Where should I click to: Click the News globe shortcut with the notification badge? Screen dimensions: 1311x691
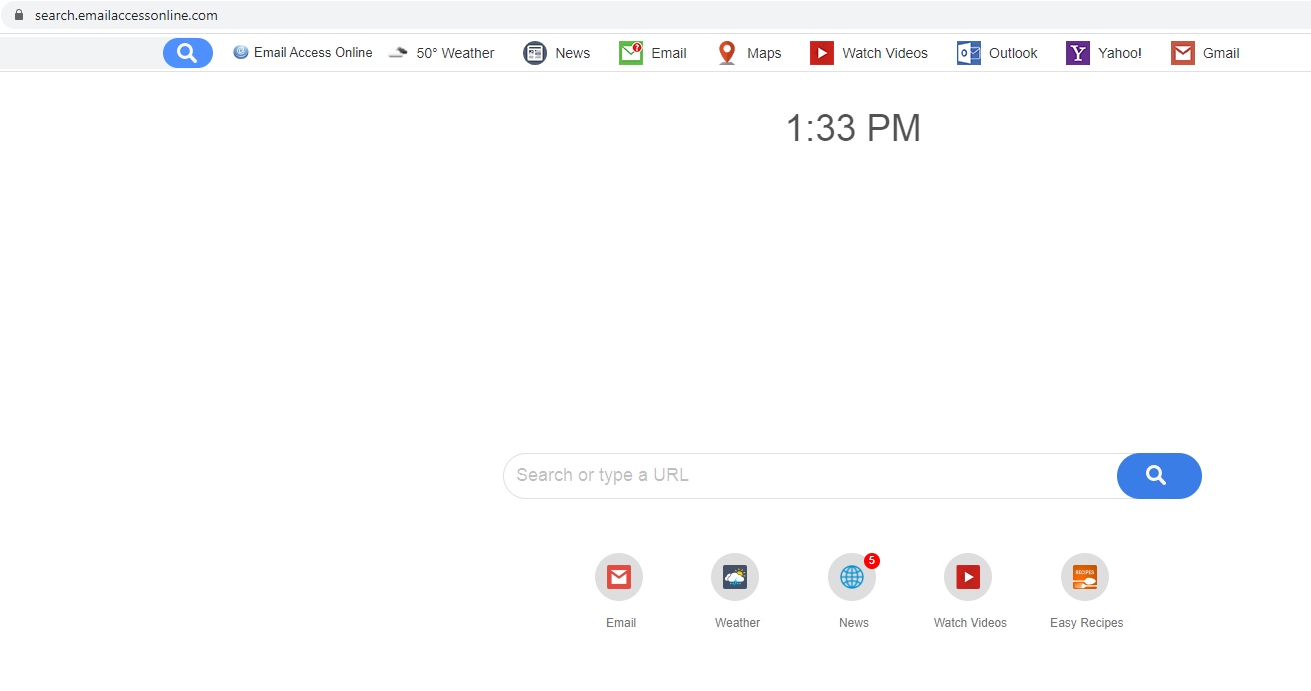point(852,577)
